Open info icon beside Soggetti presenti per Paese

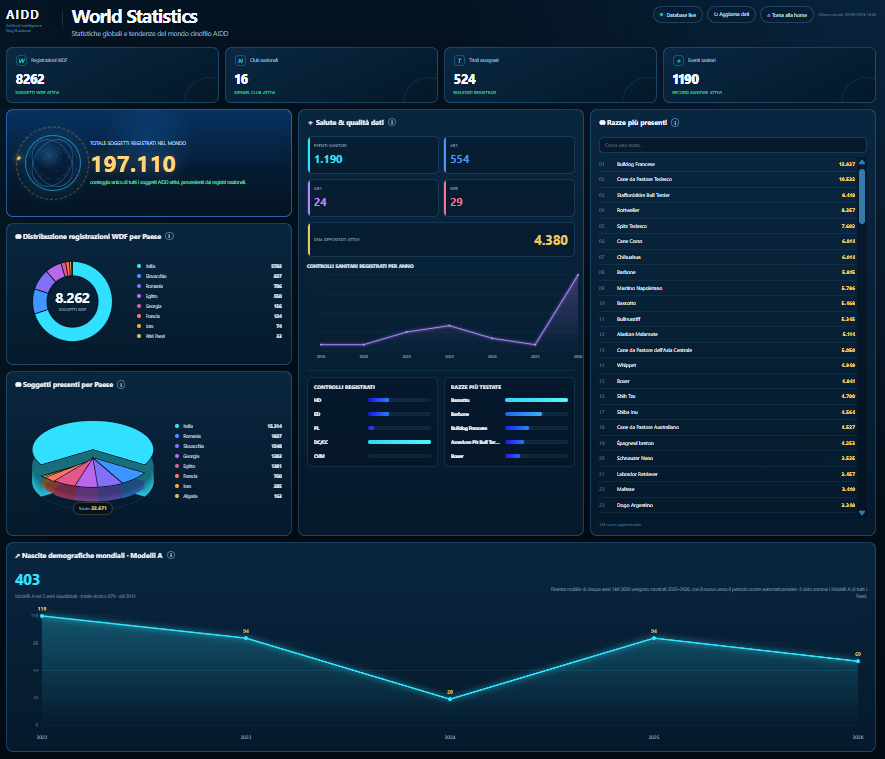pyautogui.click(x=121, y=385)
